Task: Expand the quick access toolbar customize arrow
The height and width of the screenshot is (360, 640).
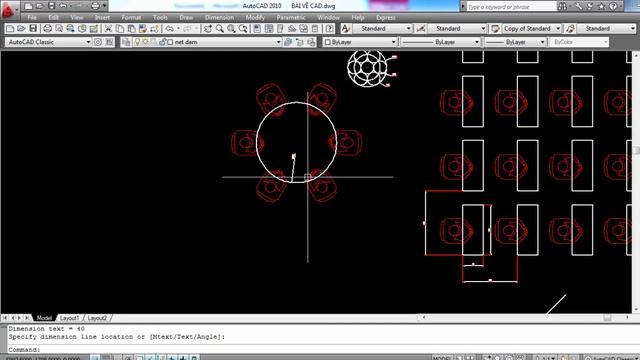Action: click(x=105, y=6)
